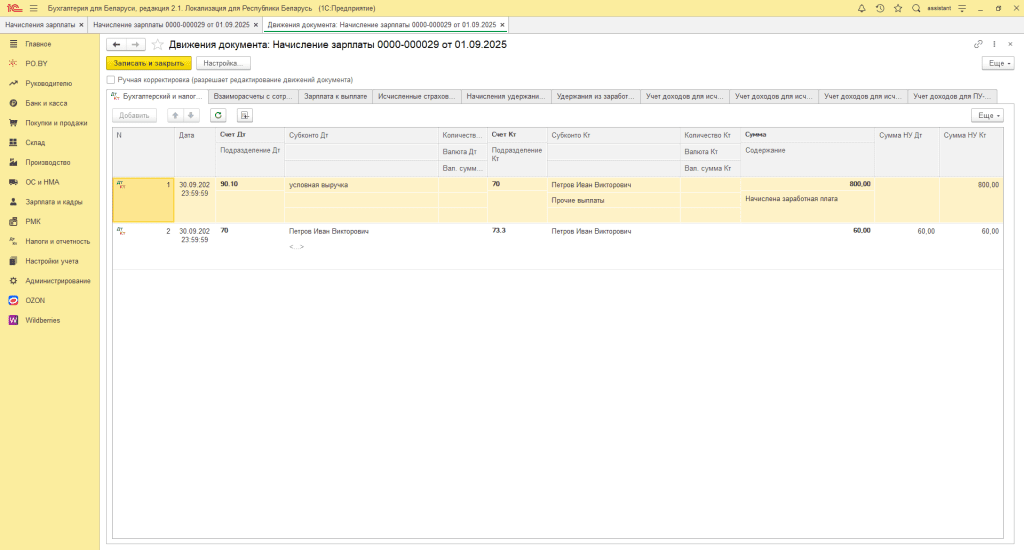
Task: Close the Начисления зарплаты window tab
Action: click(x=81, y=24)
